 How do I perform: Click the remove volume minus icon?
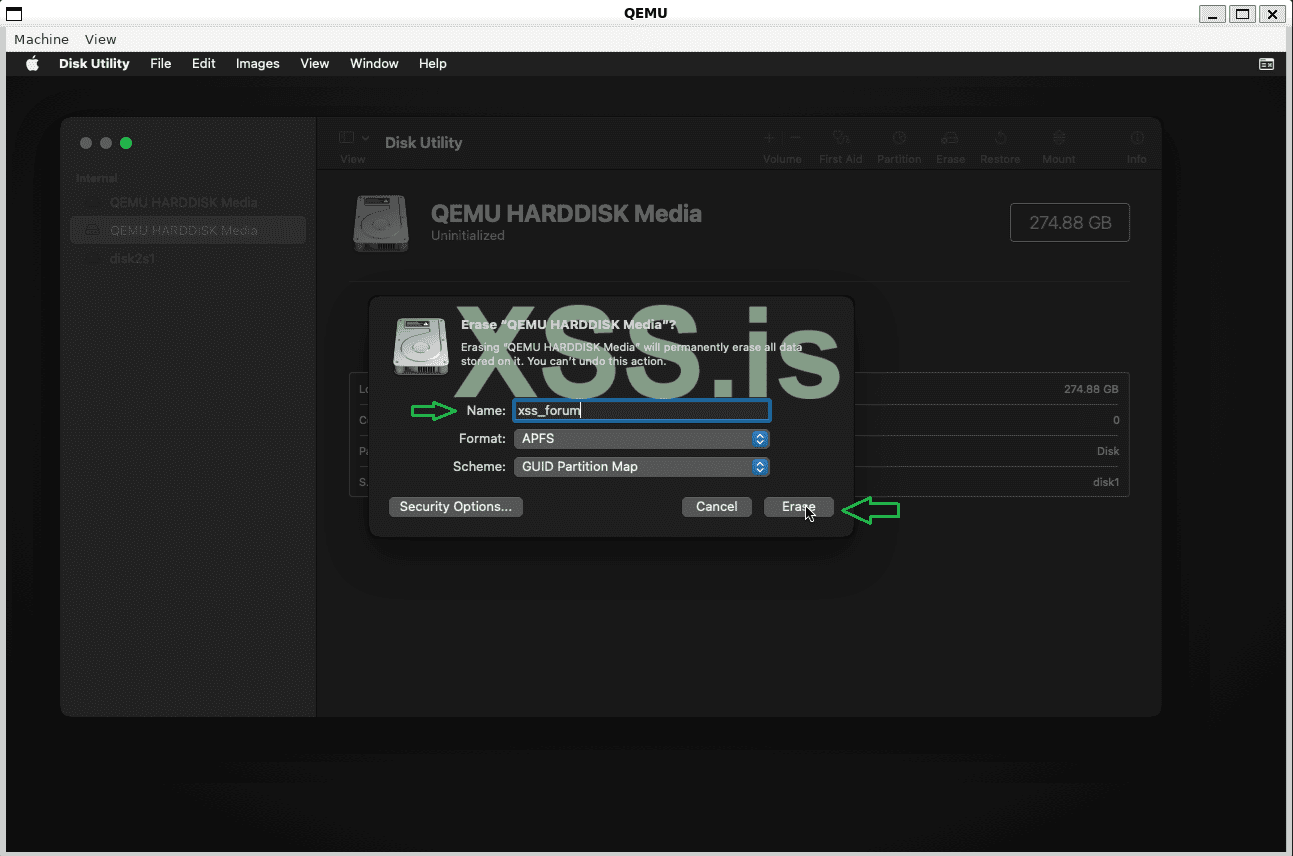pos(795,138)
